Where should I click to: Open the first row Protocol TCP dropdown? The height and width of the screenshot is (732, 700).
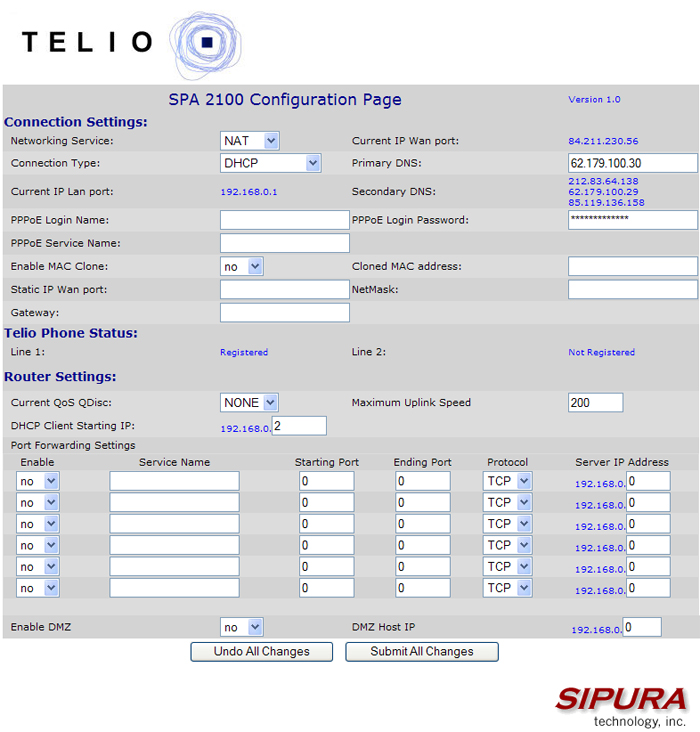click(x=508, y=481)
